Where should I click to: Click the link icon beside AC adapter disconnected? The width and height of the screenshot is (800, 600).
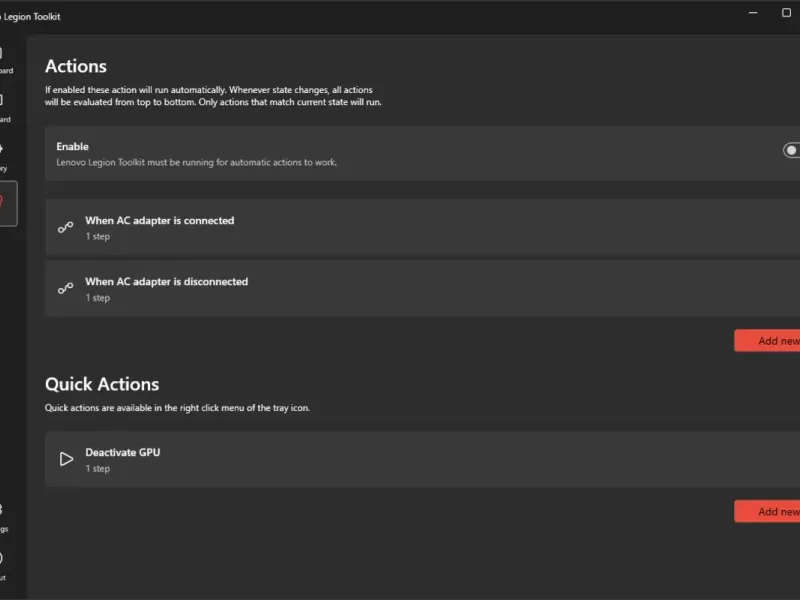coord(66,289)
